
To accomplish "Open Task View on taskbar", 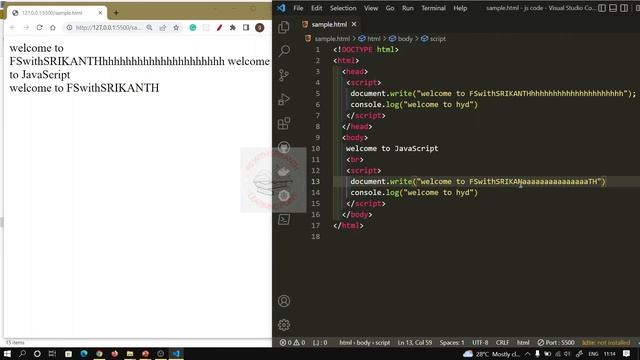I will tap(52, 353).
